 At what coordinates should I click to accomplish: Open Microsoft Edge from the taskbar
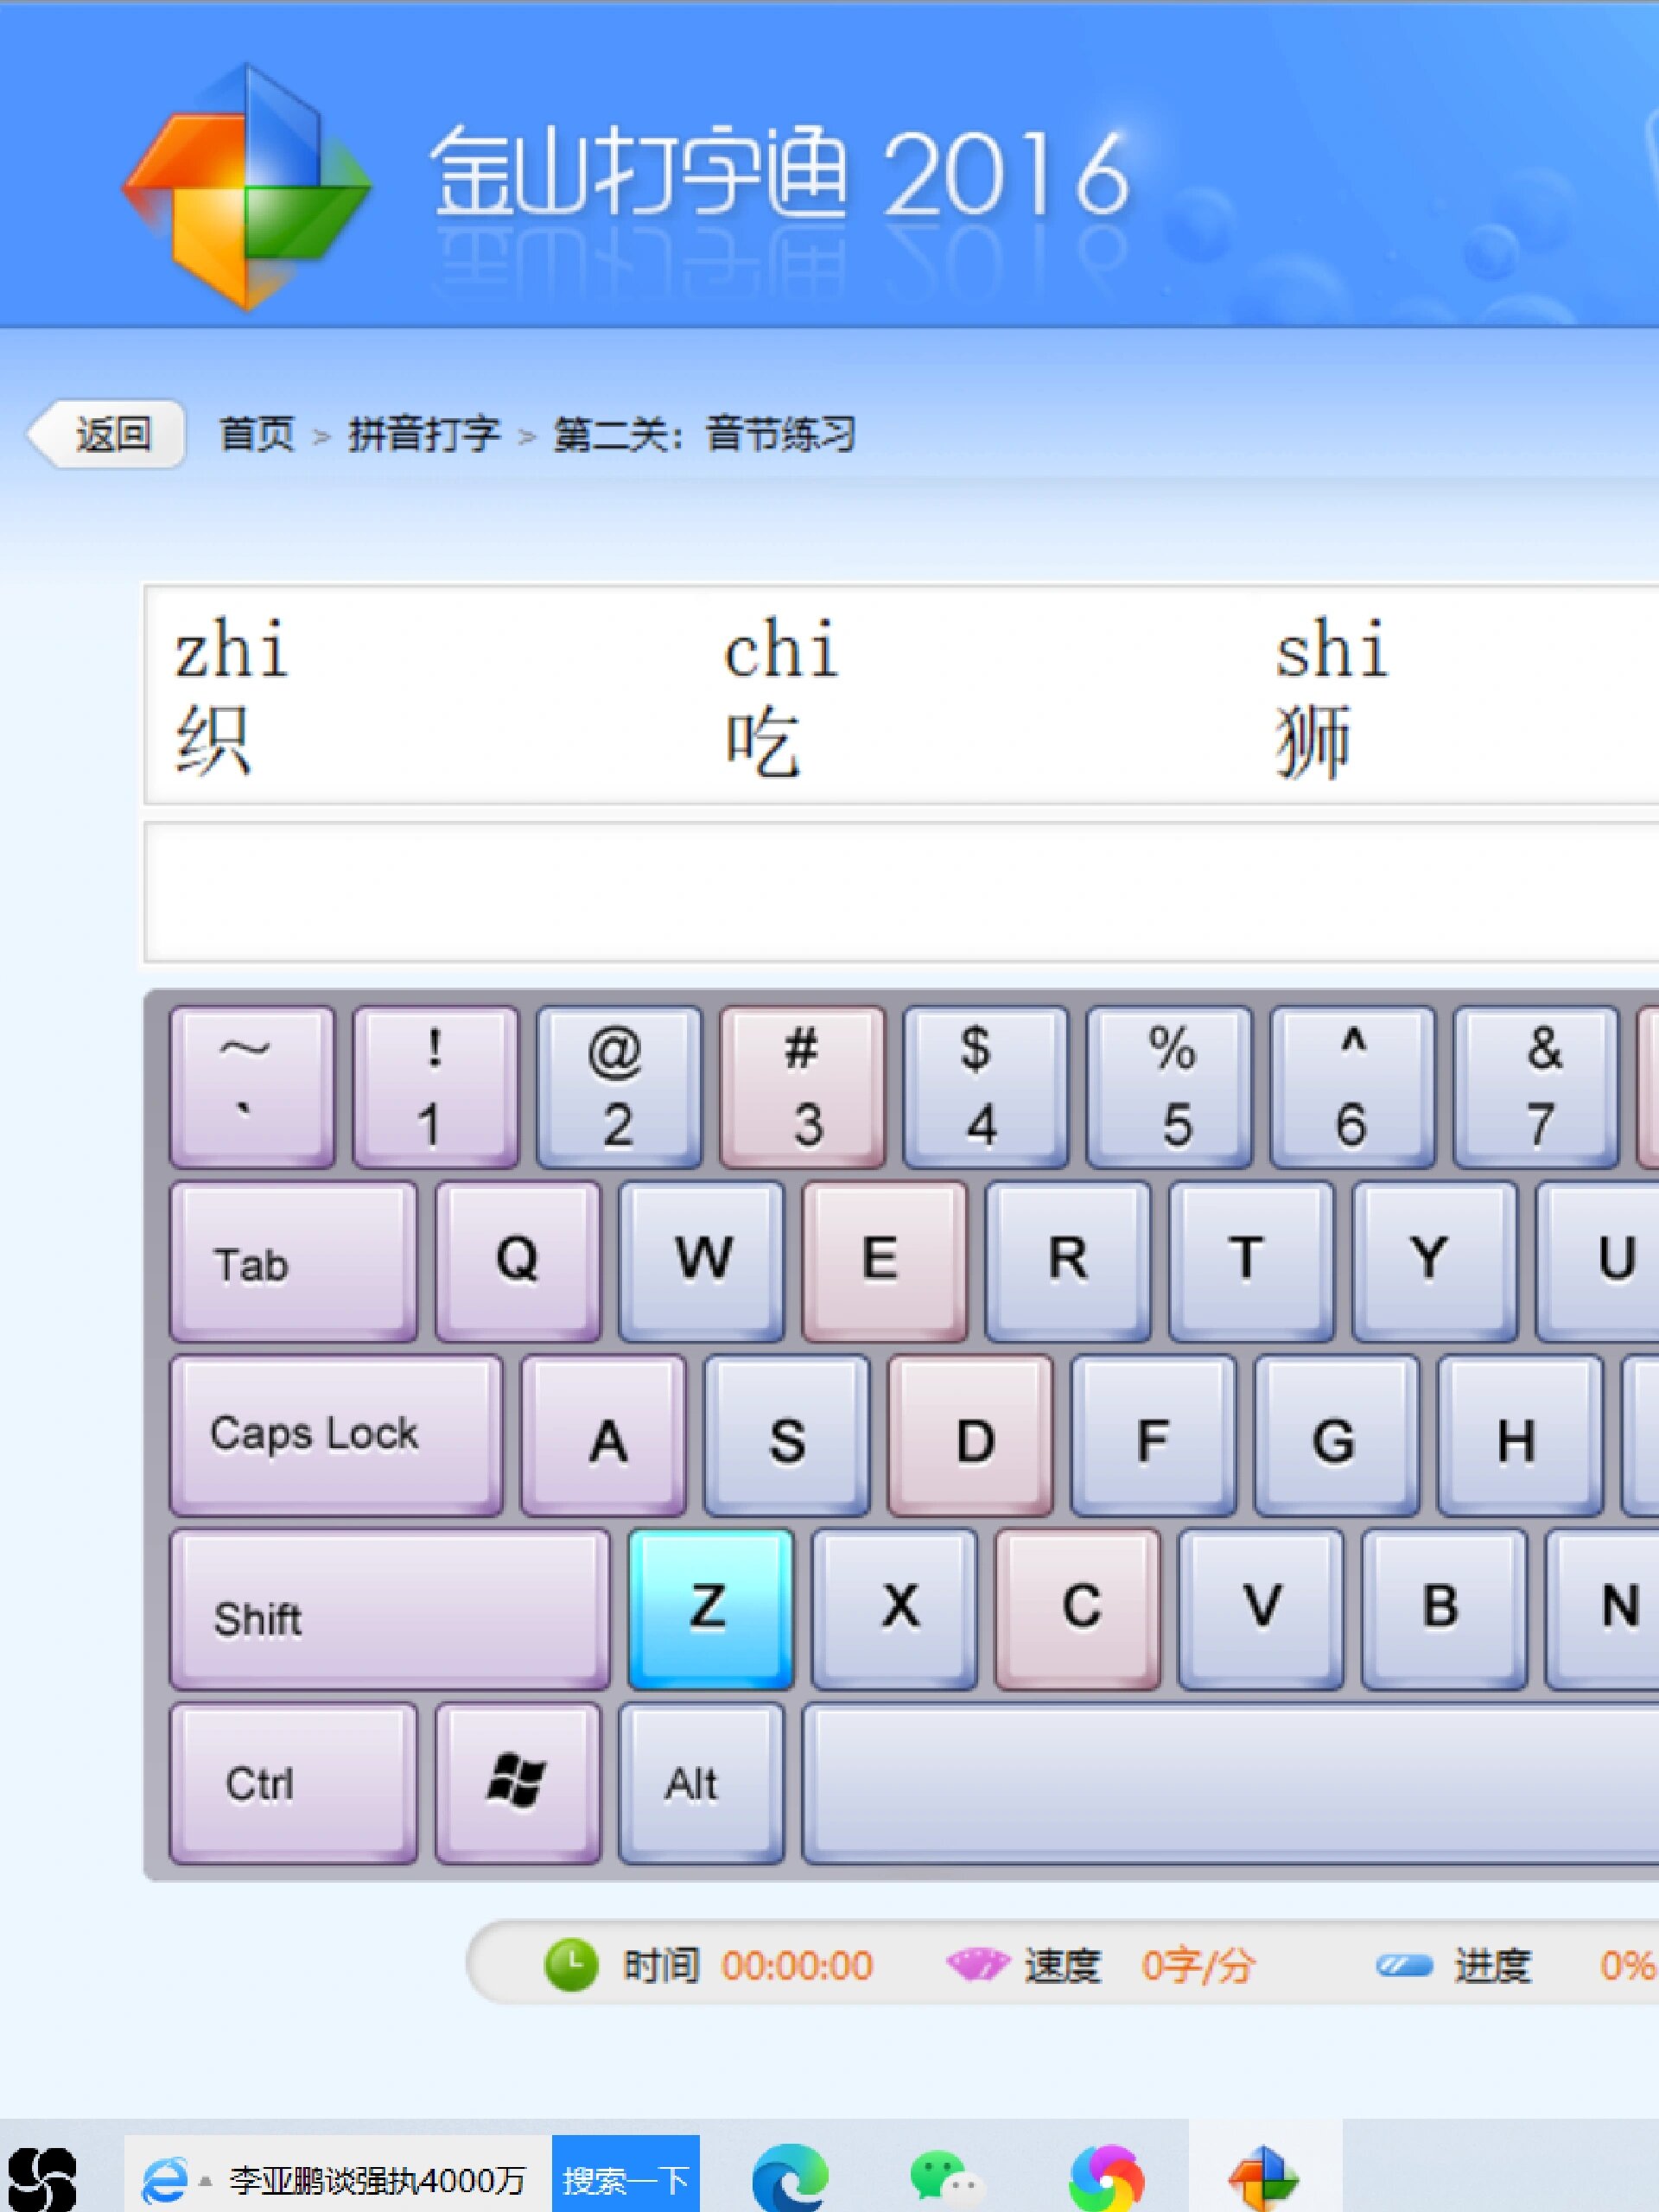coord(789,2177)
